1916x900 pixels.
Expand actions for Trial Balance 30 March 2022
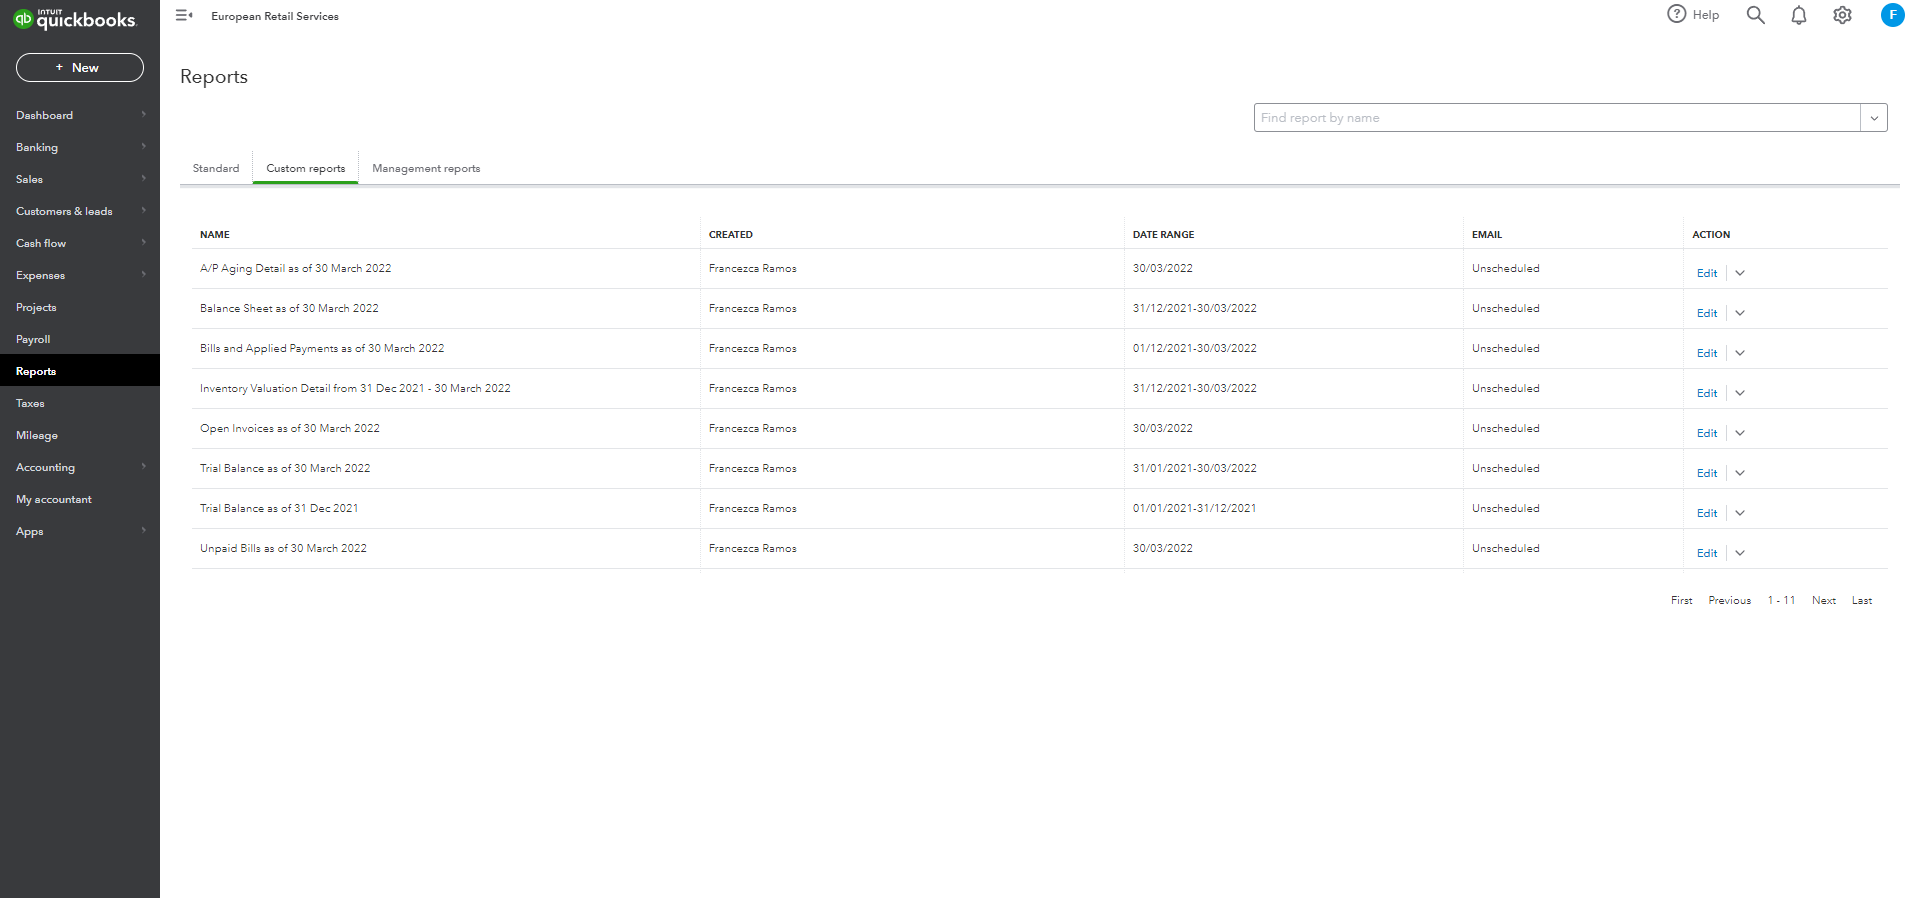point(1740,473)
